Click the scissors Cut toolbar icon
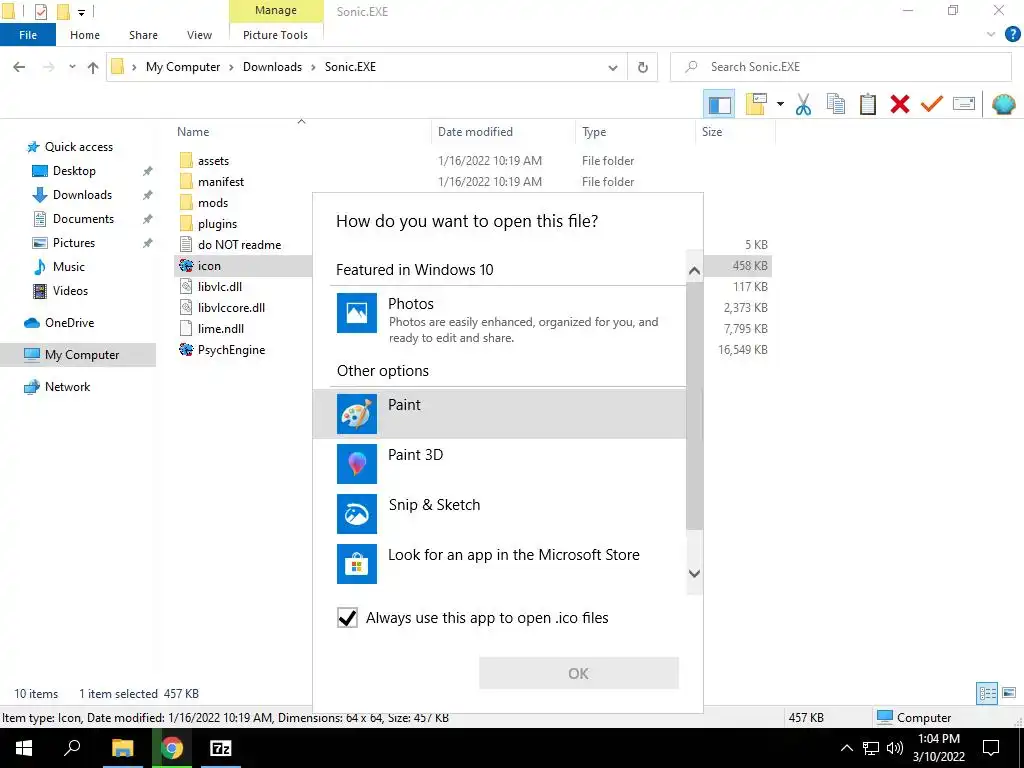The height and width of the screenshot is (768, 1024). coord(803,104)
